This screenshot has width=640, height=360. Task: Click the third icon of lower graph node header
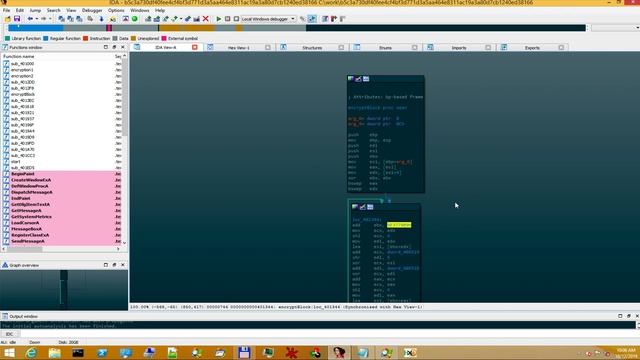370,207
